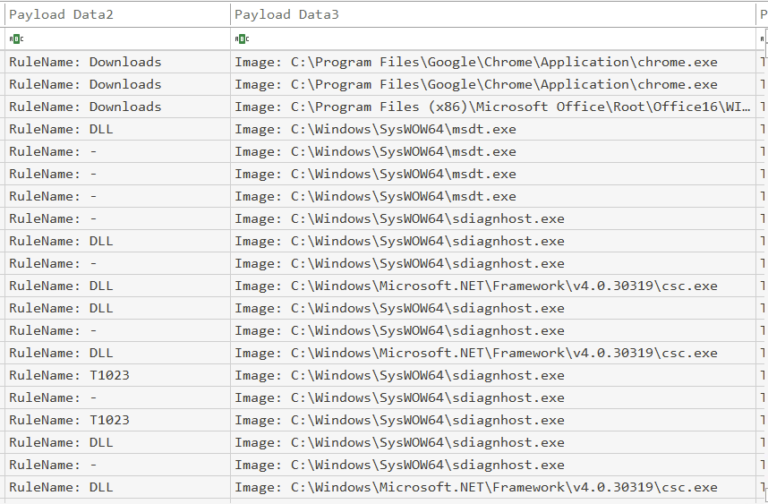Viewport: 768px width, 504px height.
Task: Select the first chrome.exe Image cell
Action: (x=476, y=62)
